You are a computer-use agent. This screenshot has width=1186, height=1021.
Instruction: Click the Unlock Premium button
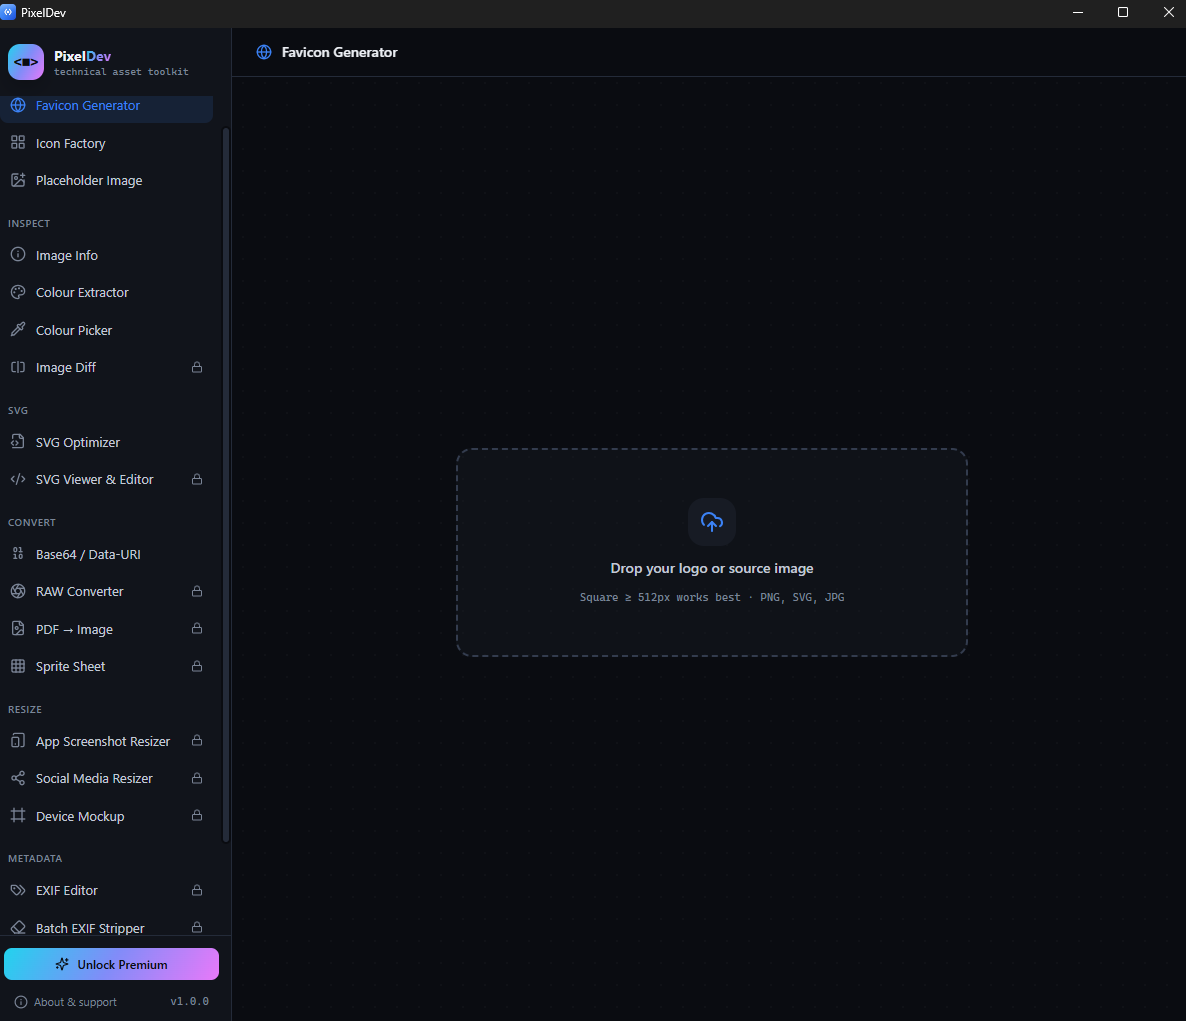tap(111, 964)
